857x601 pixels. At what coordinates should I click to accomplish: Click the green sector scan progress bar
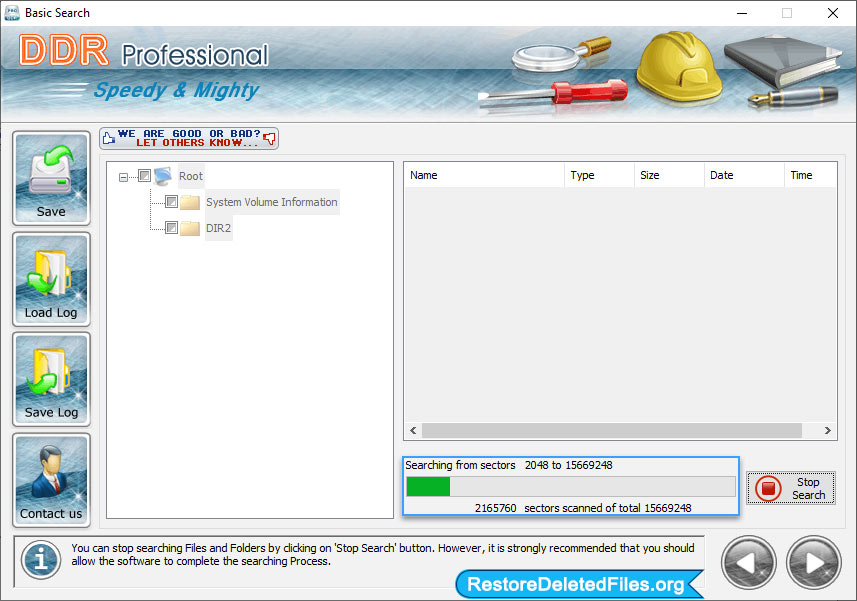[x=571, y=486]
